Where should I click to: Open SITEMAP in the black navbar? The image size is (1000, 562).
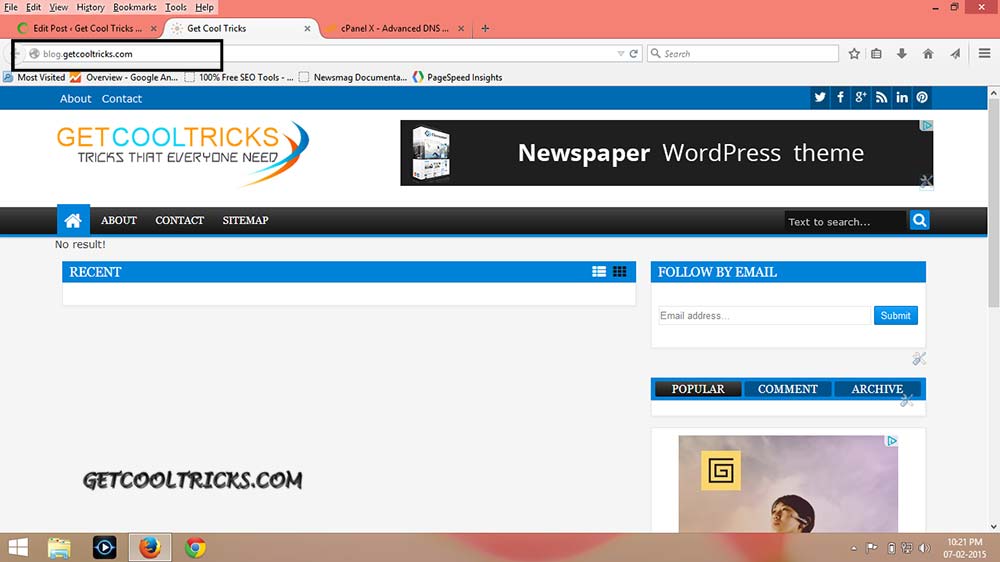(x=246, y=220)
